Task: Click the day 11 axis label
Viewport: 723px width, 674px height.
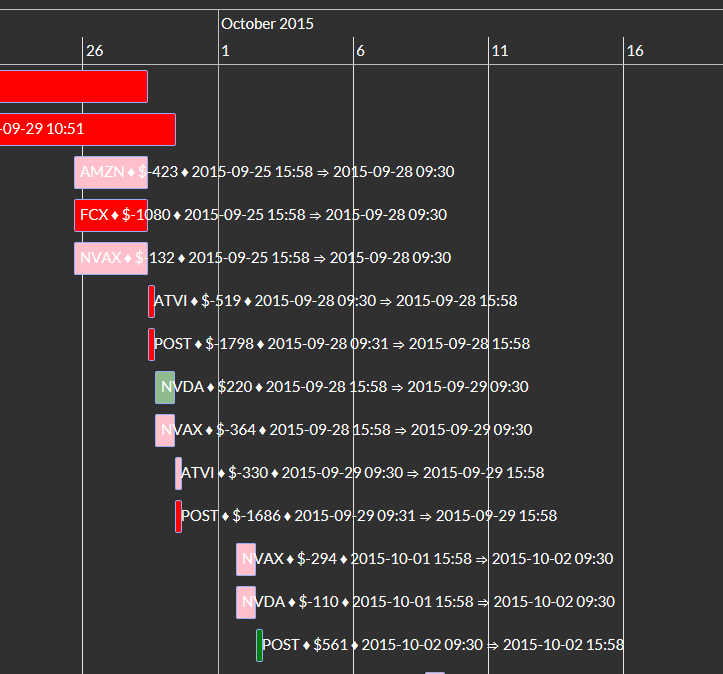Action: [x=500, y=51]
